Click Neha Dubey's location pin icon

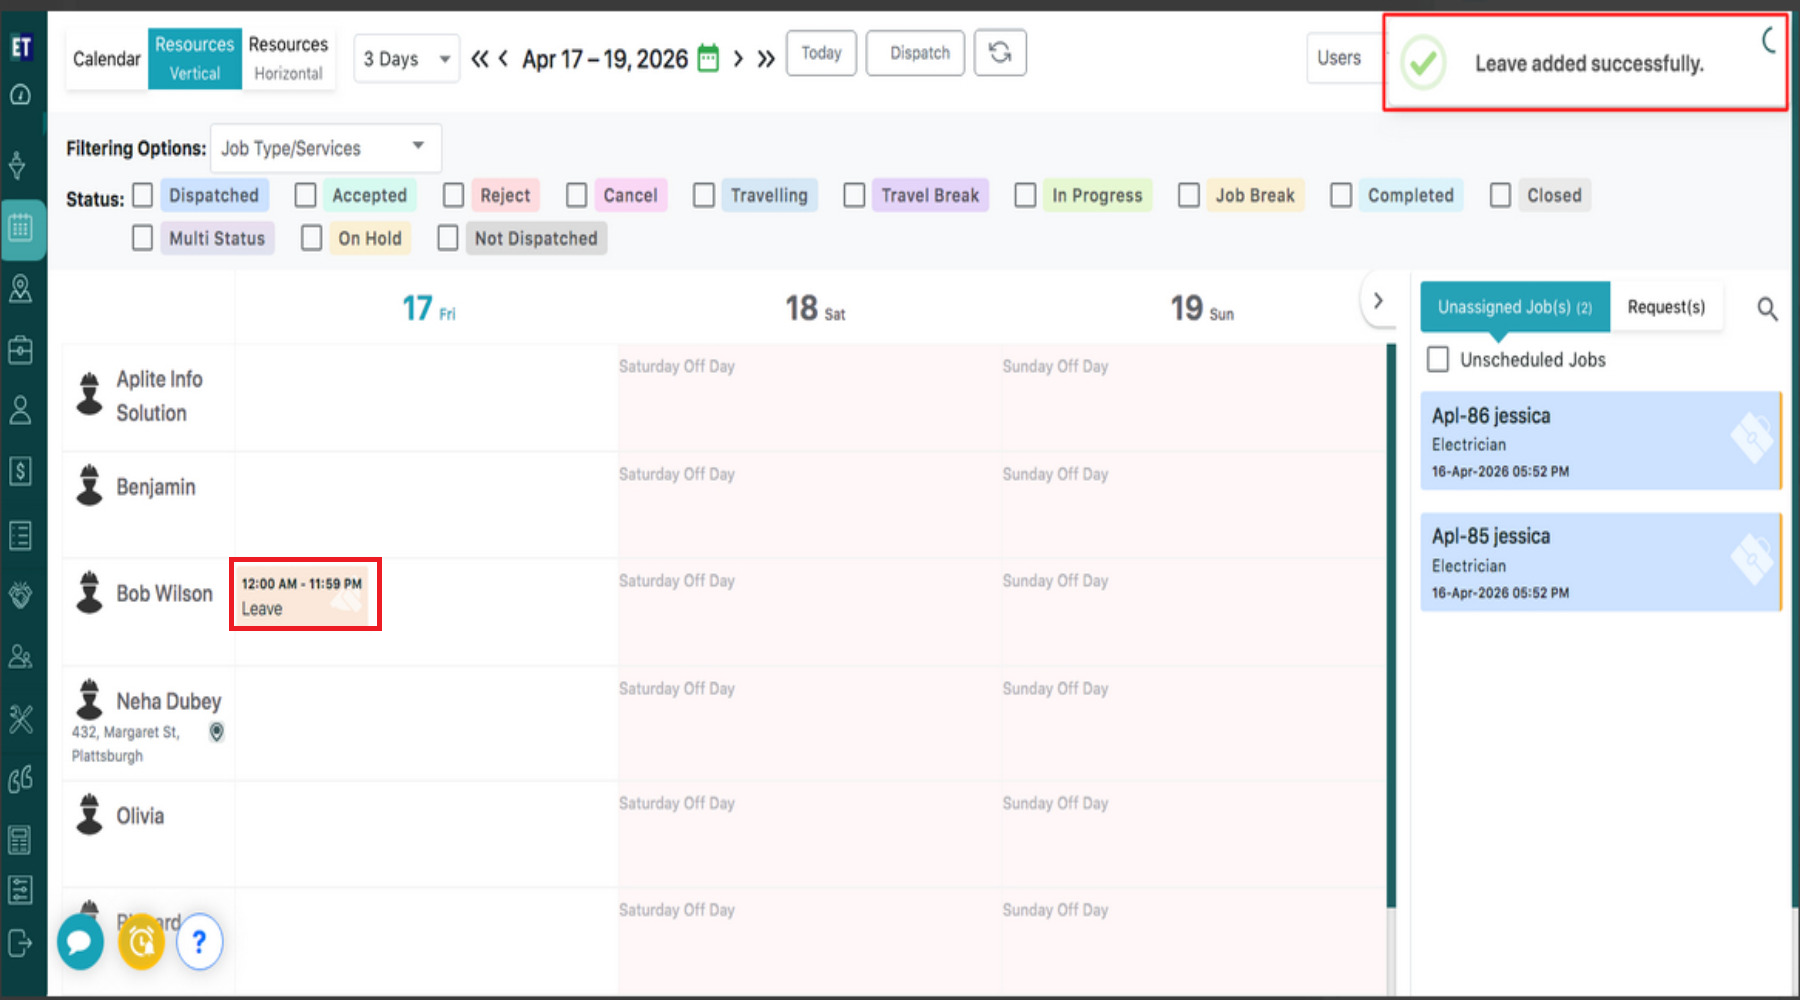click(x=216, y=732)
